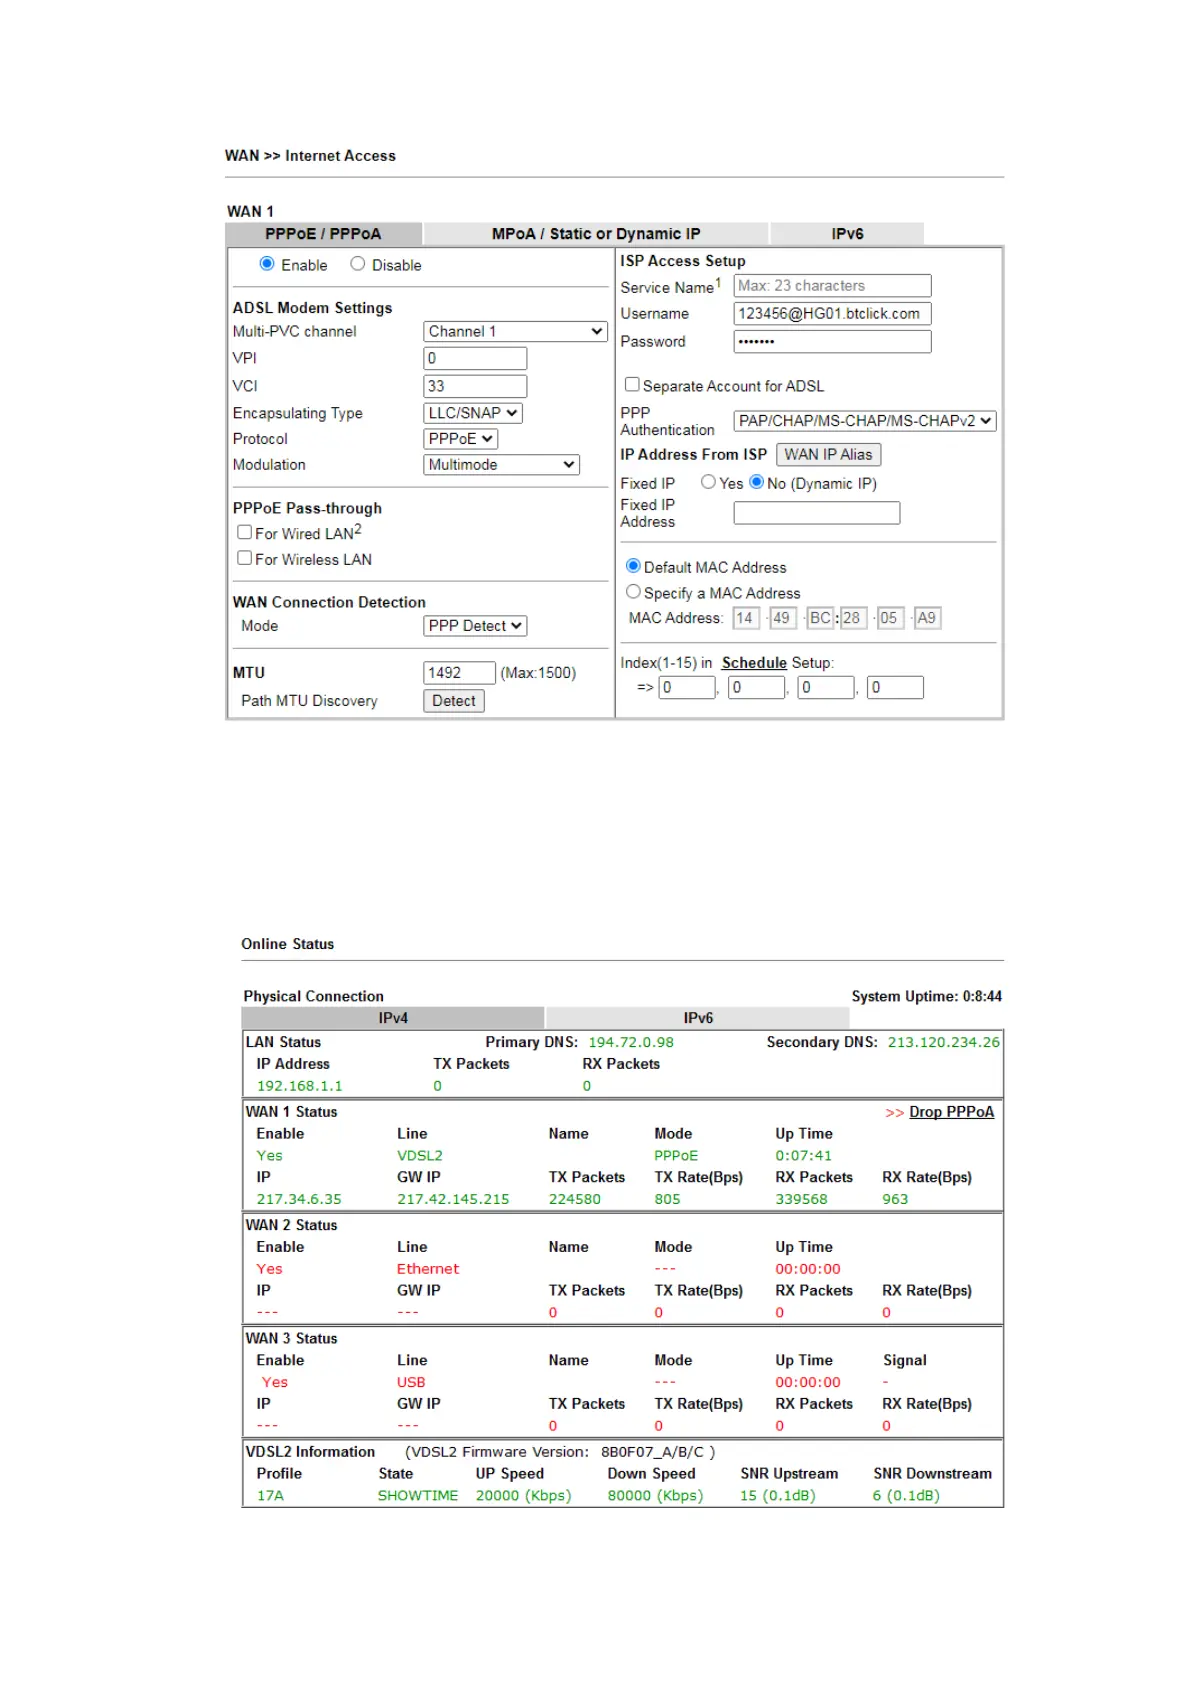Click WAN 1 Line value VDSL2
The height and width of the screenshot is (1684, 1190).
click(x=420, y=1156)
